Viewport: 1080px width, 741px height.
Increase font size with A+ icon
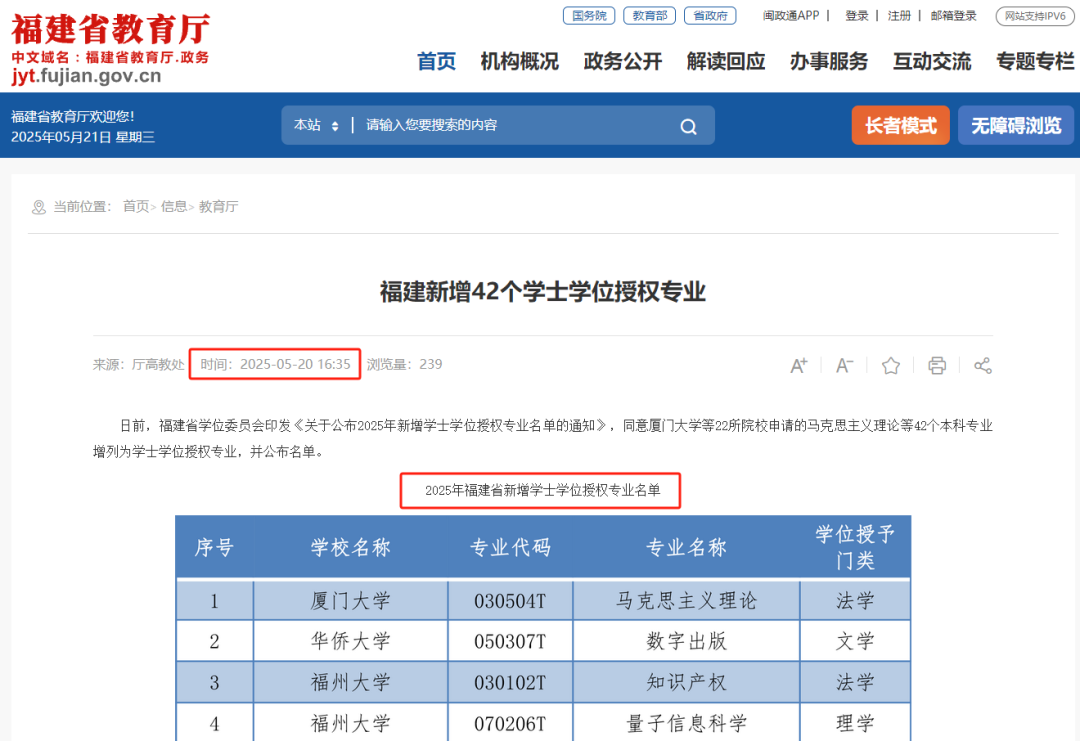click(798, 365)
